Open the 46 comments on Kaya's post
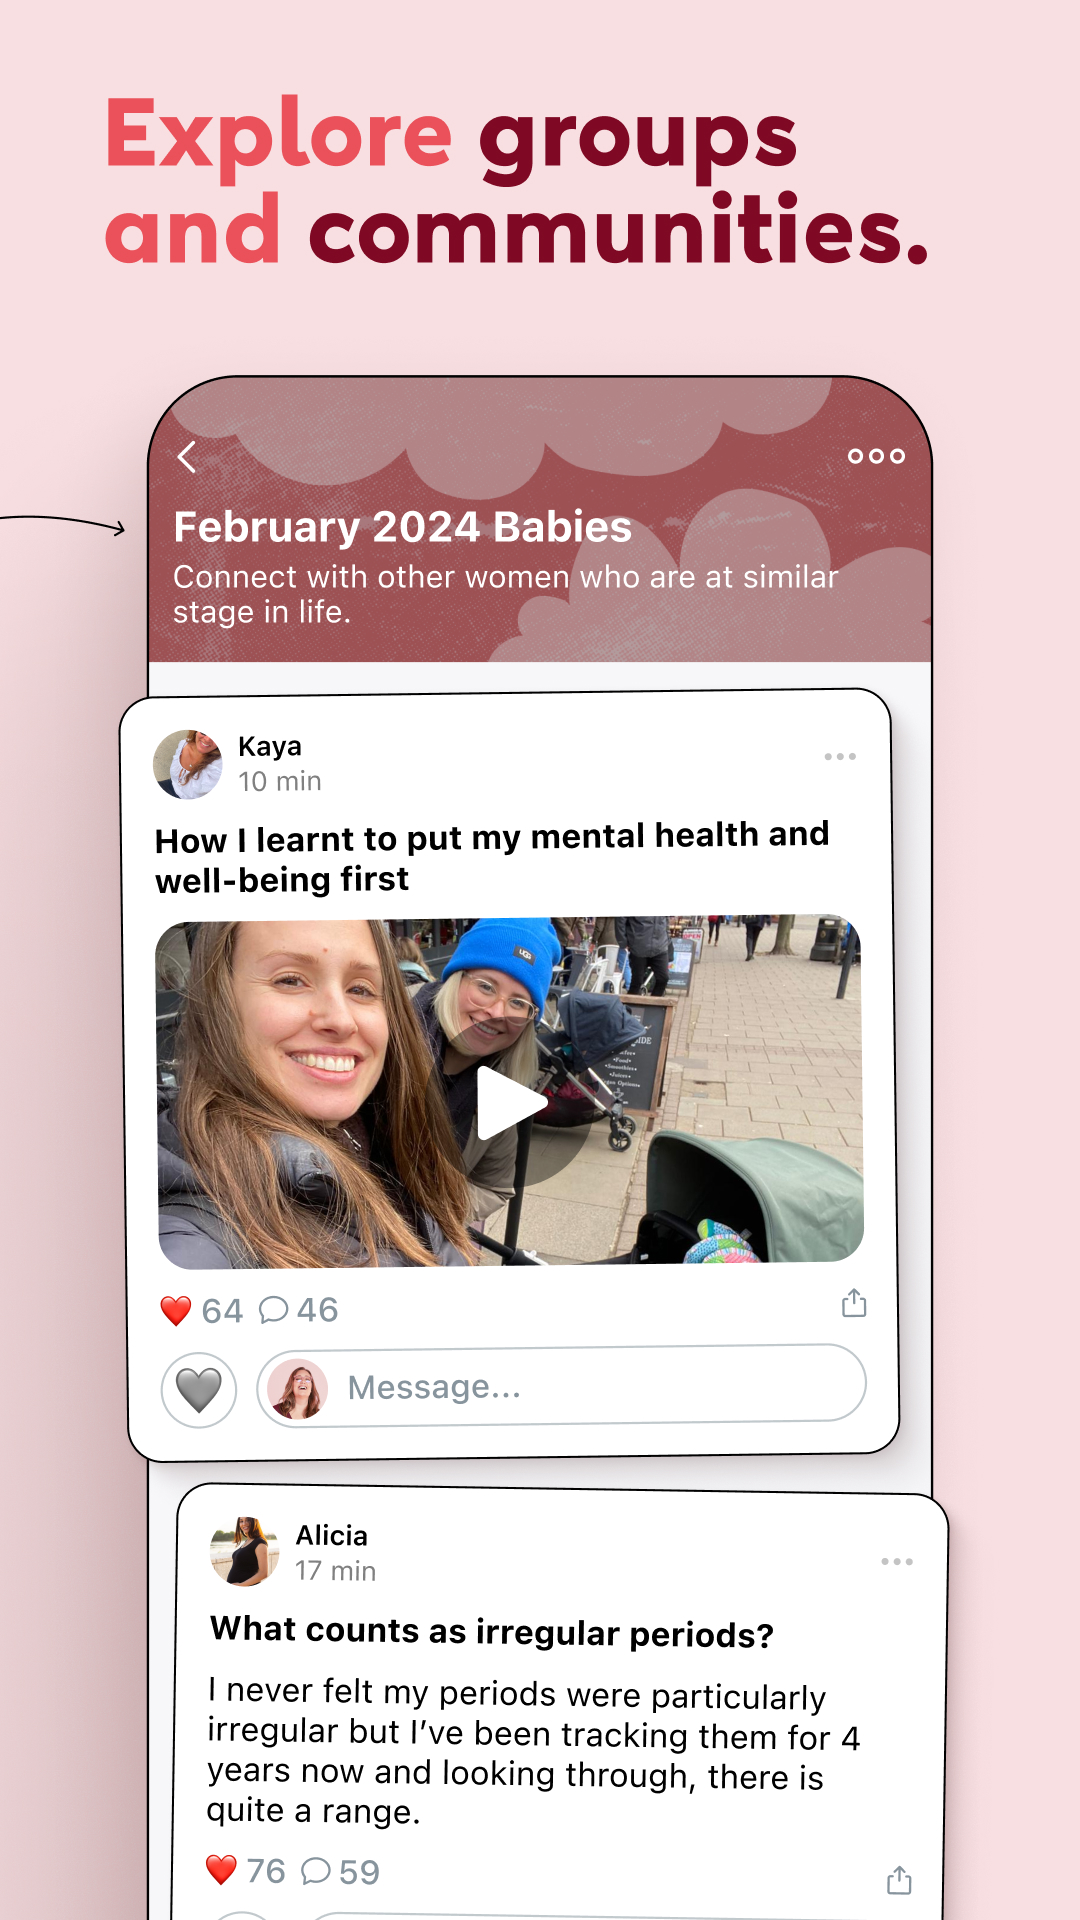Screen dimensions: 1080x1920 [299, 1310]
